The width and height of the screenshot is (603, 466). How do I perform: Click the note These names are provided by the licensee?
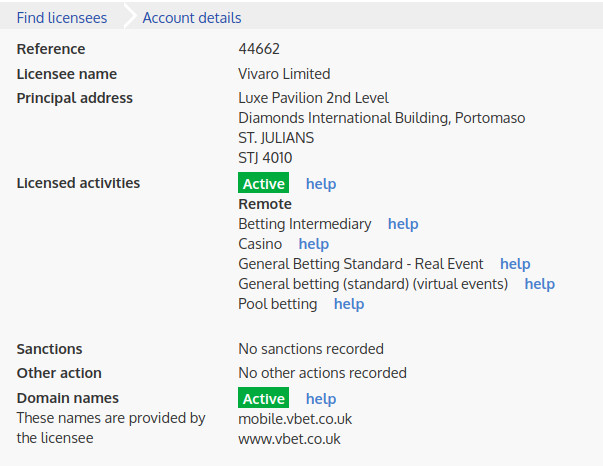(x=111, y=428)
